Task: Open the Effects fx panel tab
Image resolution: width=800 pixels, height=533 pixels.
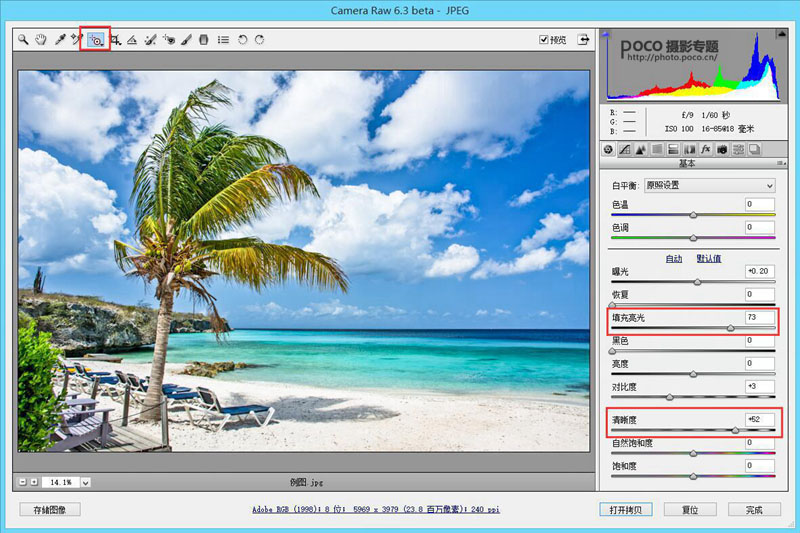Action: tap(706, 149)
